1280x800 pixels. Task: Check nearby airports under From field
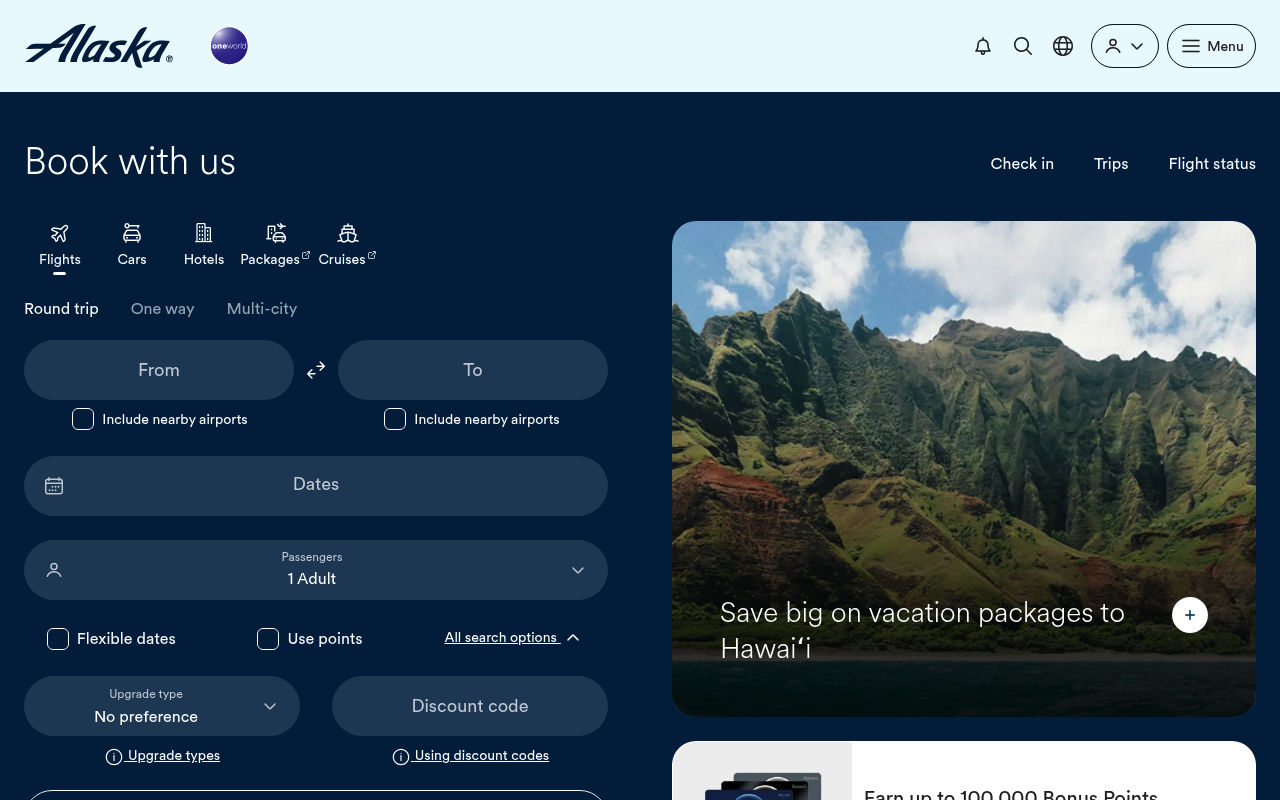[83, 419]
